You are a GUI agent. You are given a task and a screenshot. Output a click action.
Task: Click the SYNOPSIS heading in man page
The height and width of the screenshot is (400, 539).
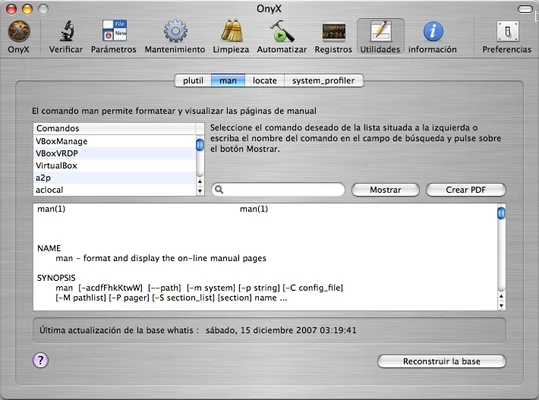tap(56, 278)
